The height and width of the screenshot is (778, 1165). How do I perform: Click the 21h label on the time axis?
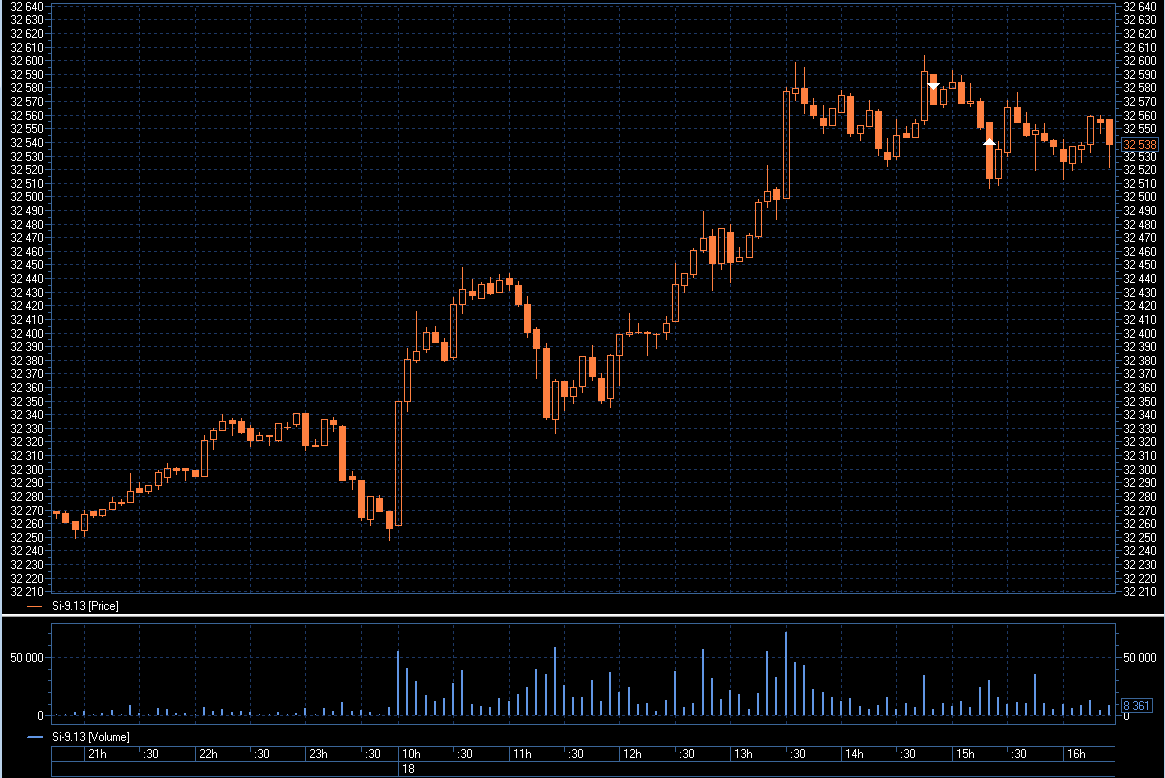(97, 753)
